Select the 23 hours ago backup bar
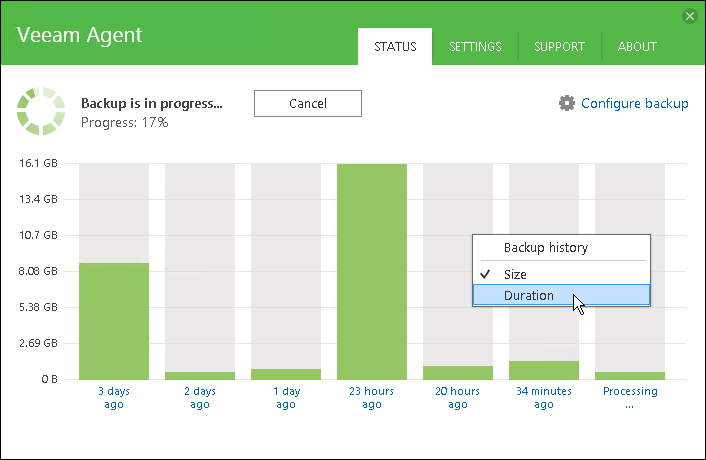The width and height of the screenshot is (706, 460). (x=372, y=270)
